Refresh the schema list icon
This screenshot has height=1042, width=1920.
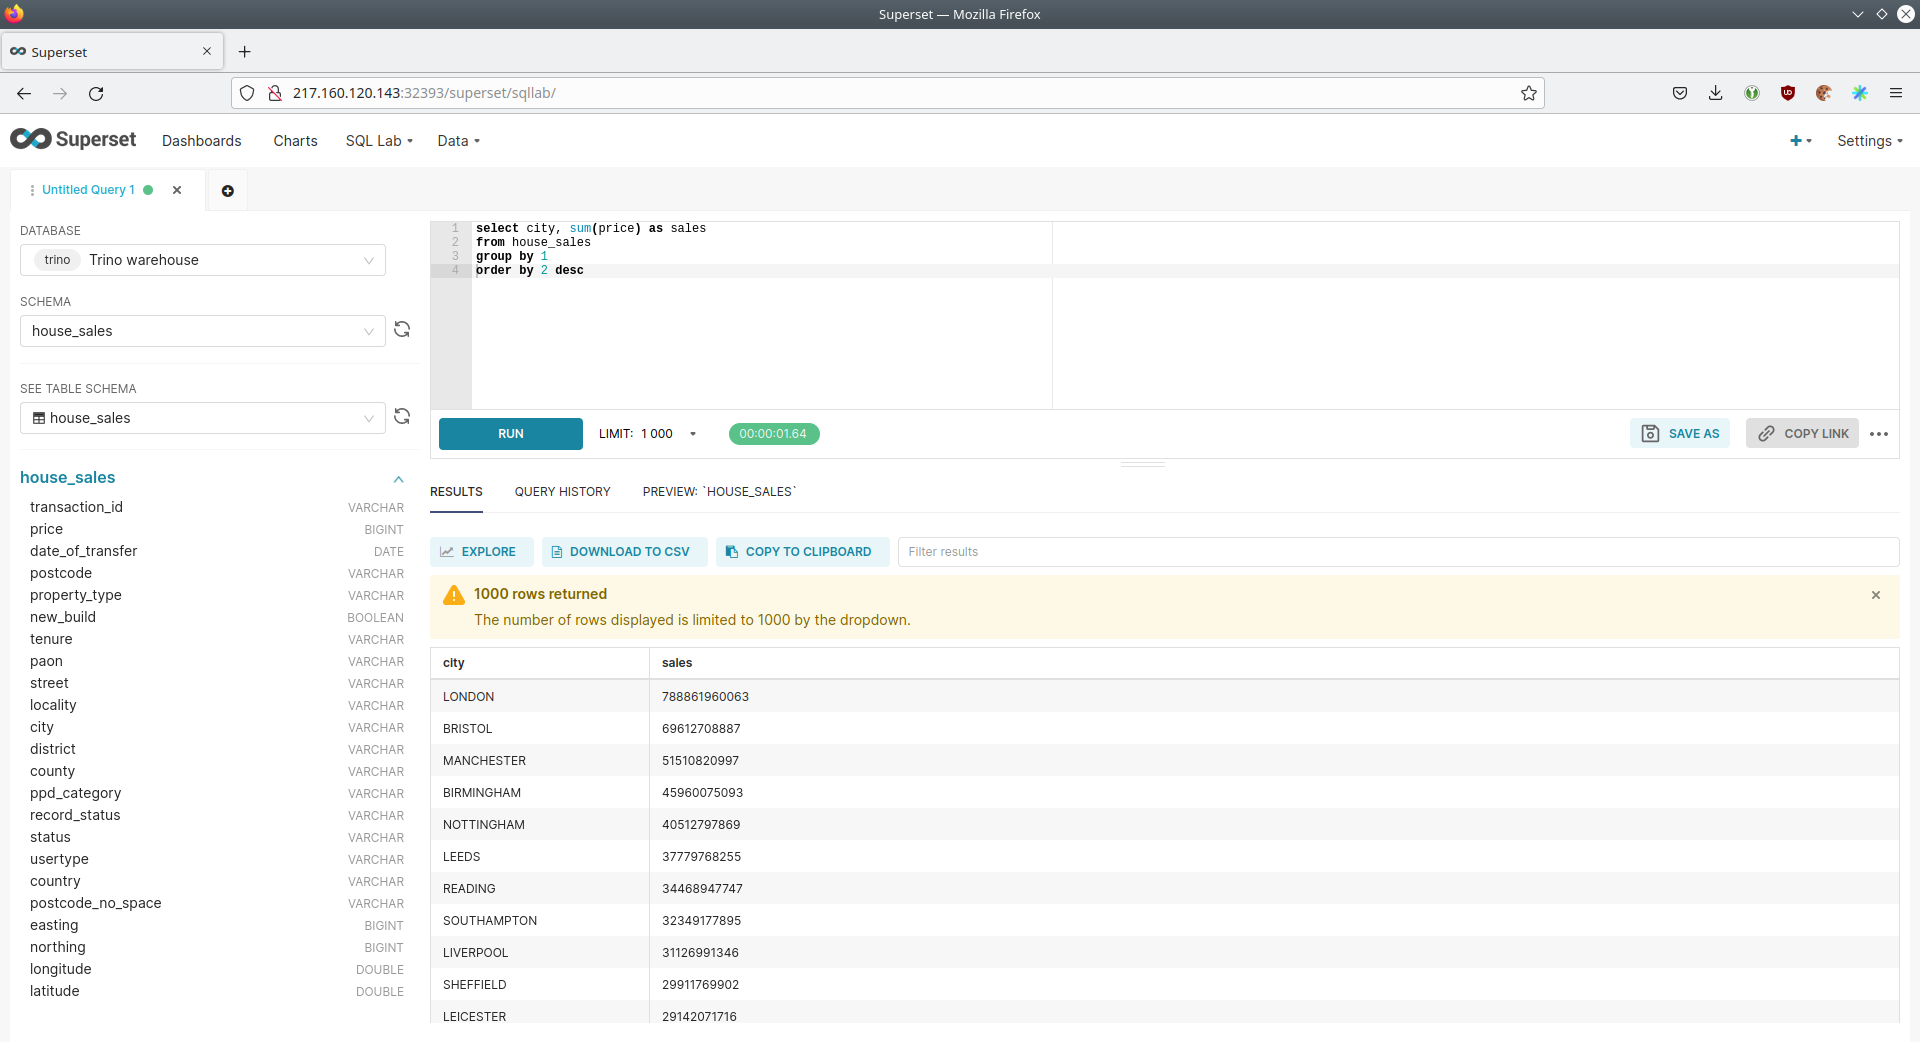click(402, 330)
